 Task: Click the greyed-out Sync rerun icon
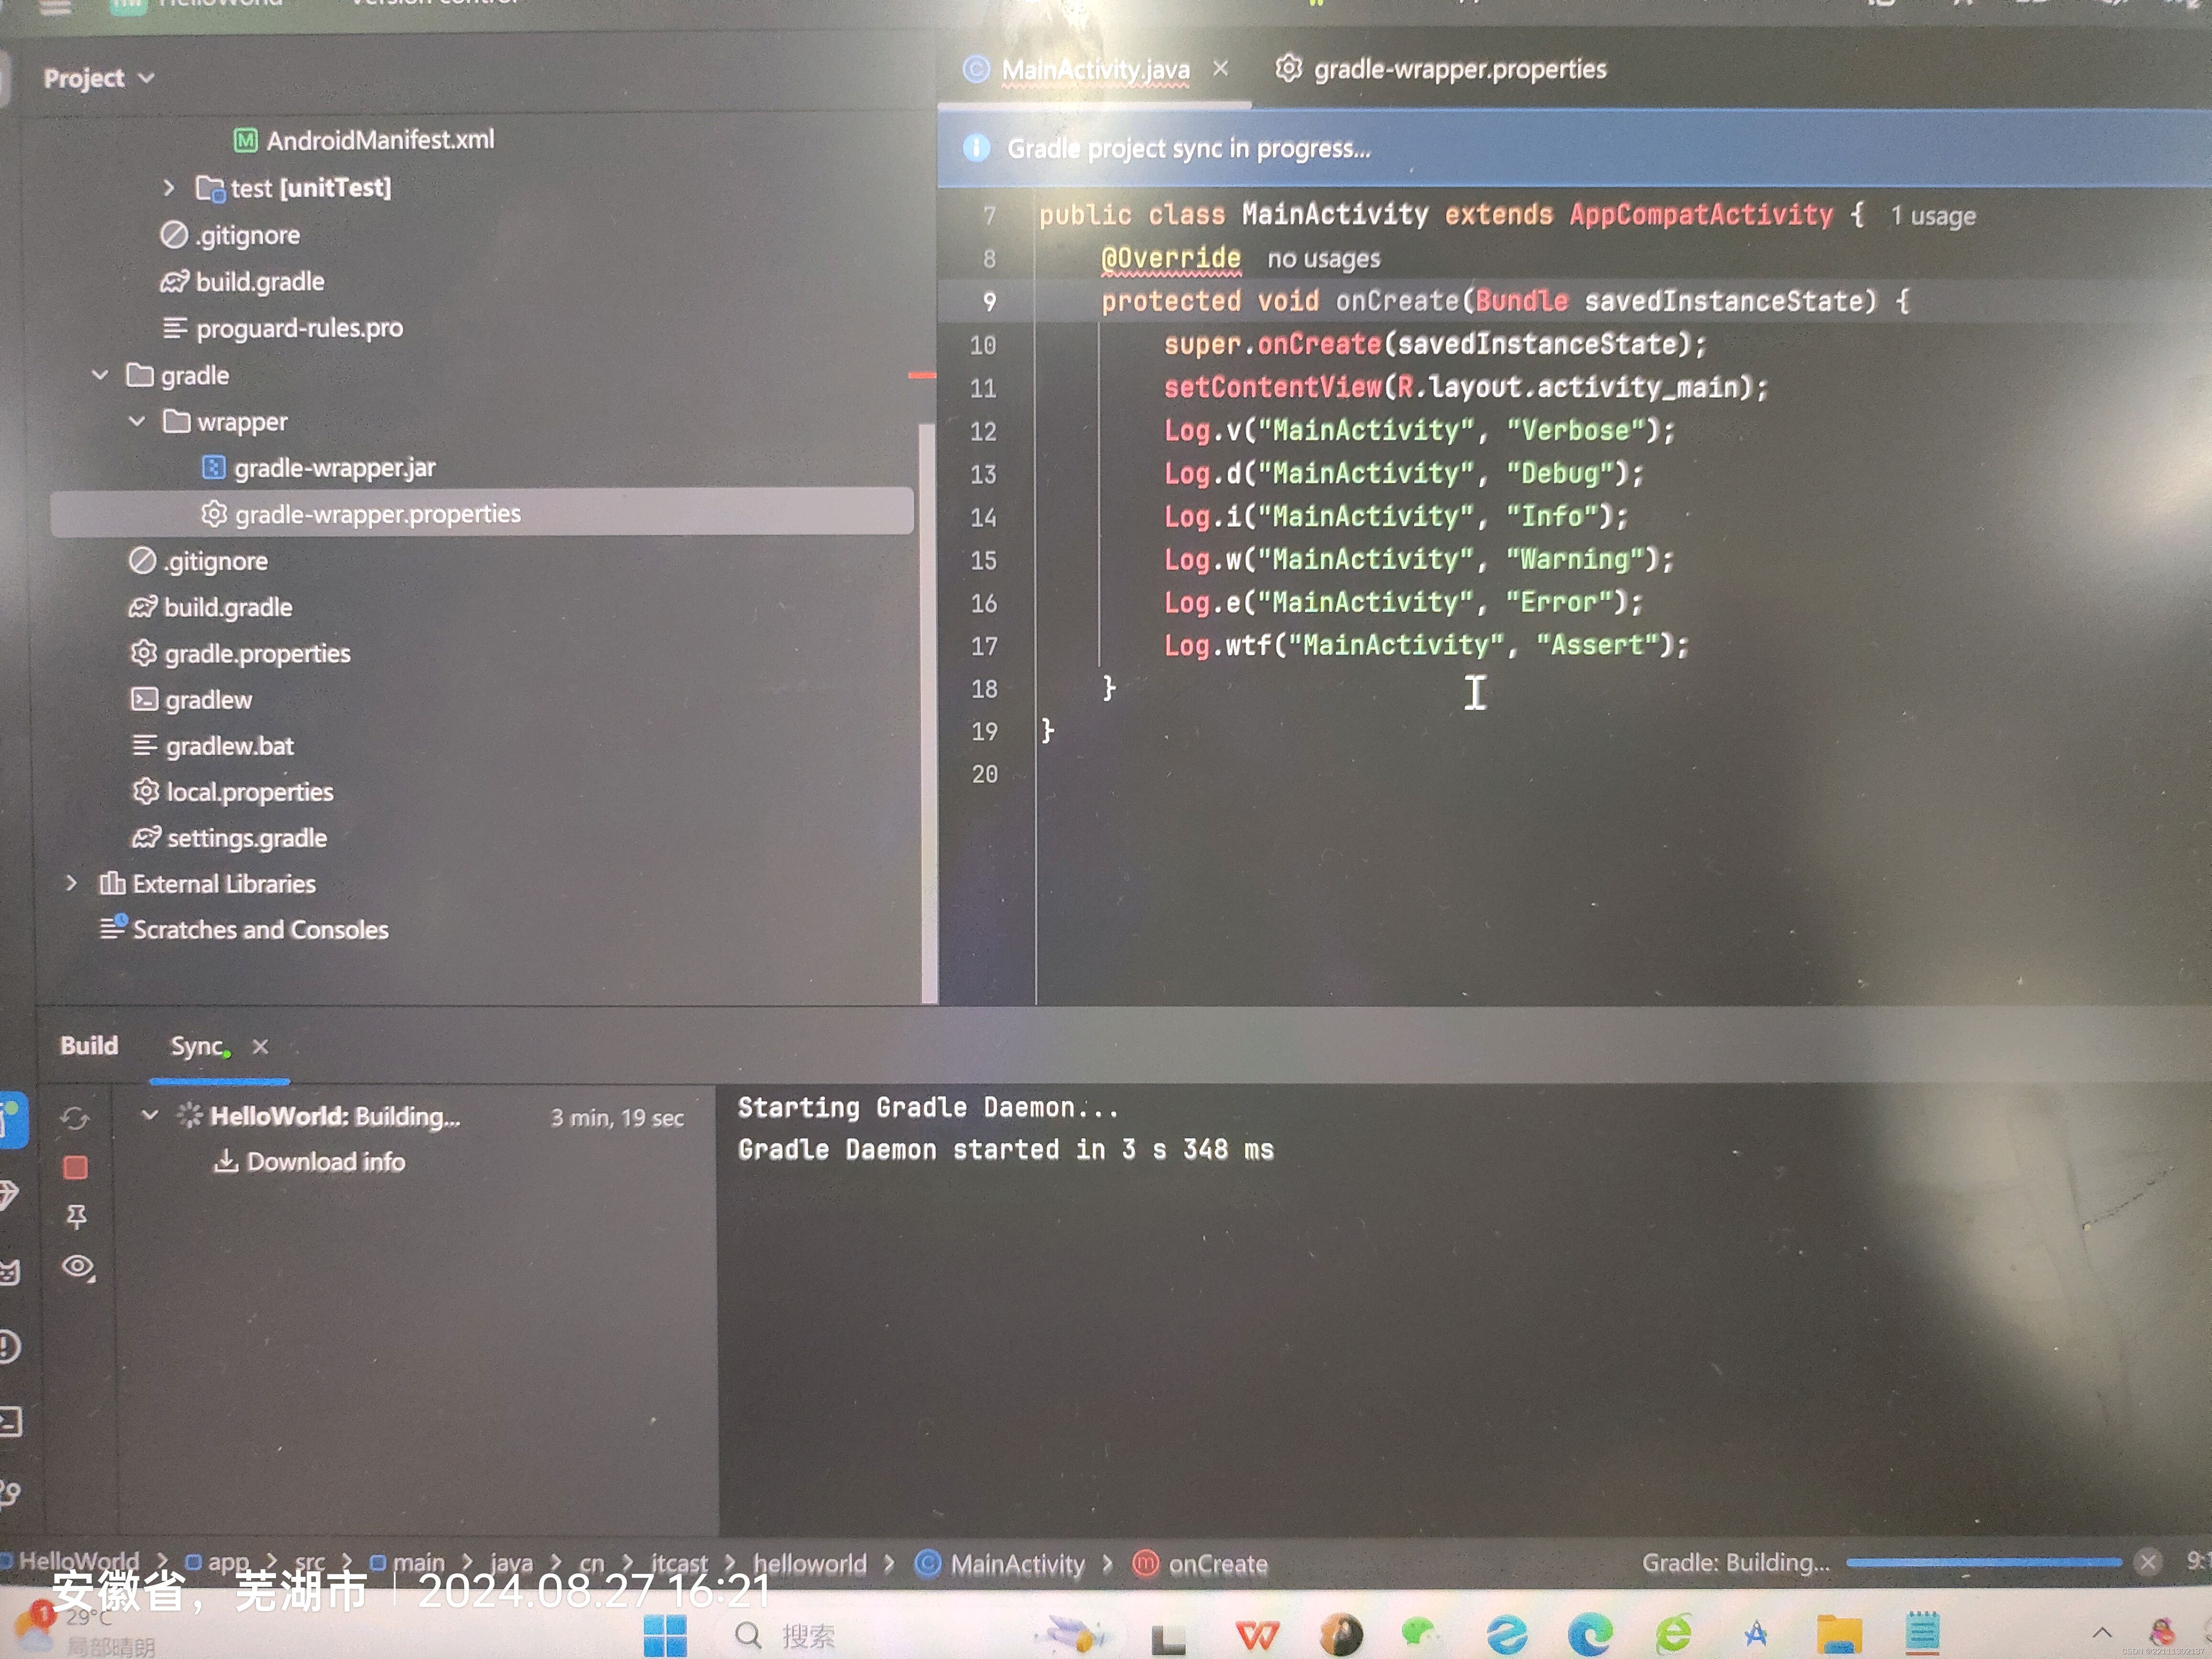tap(75, 1118)
